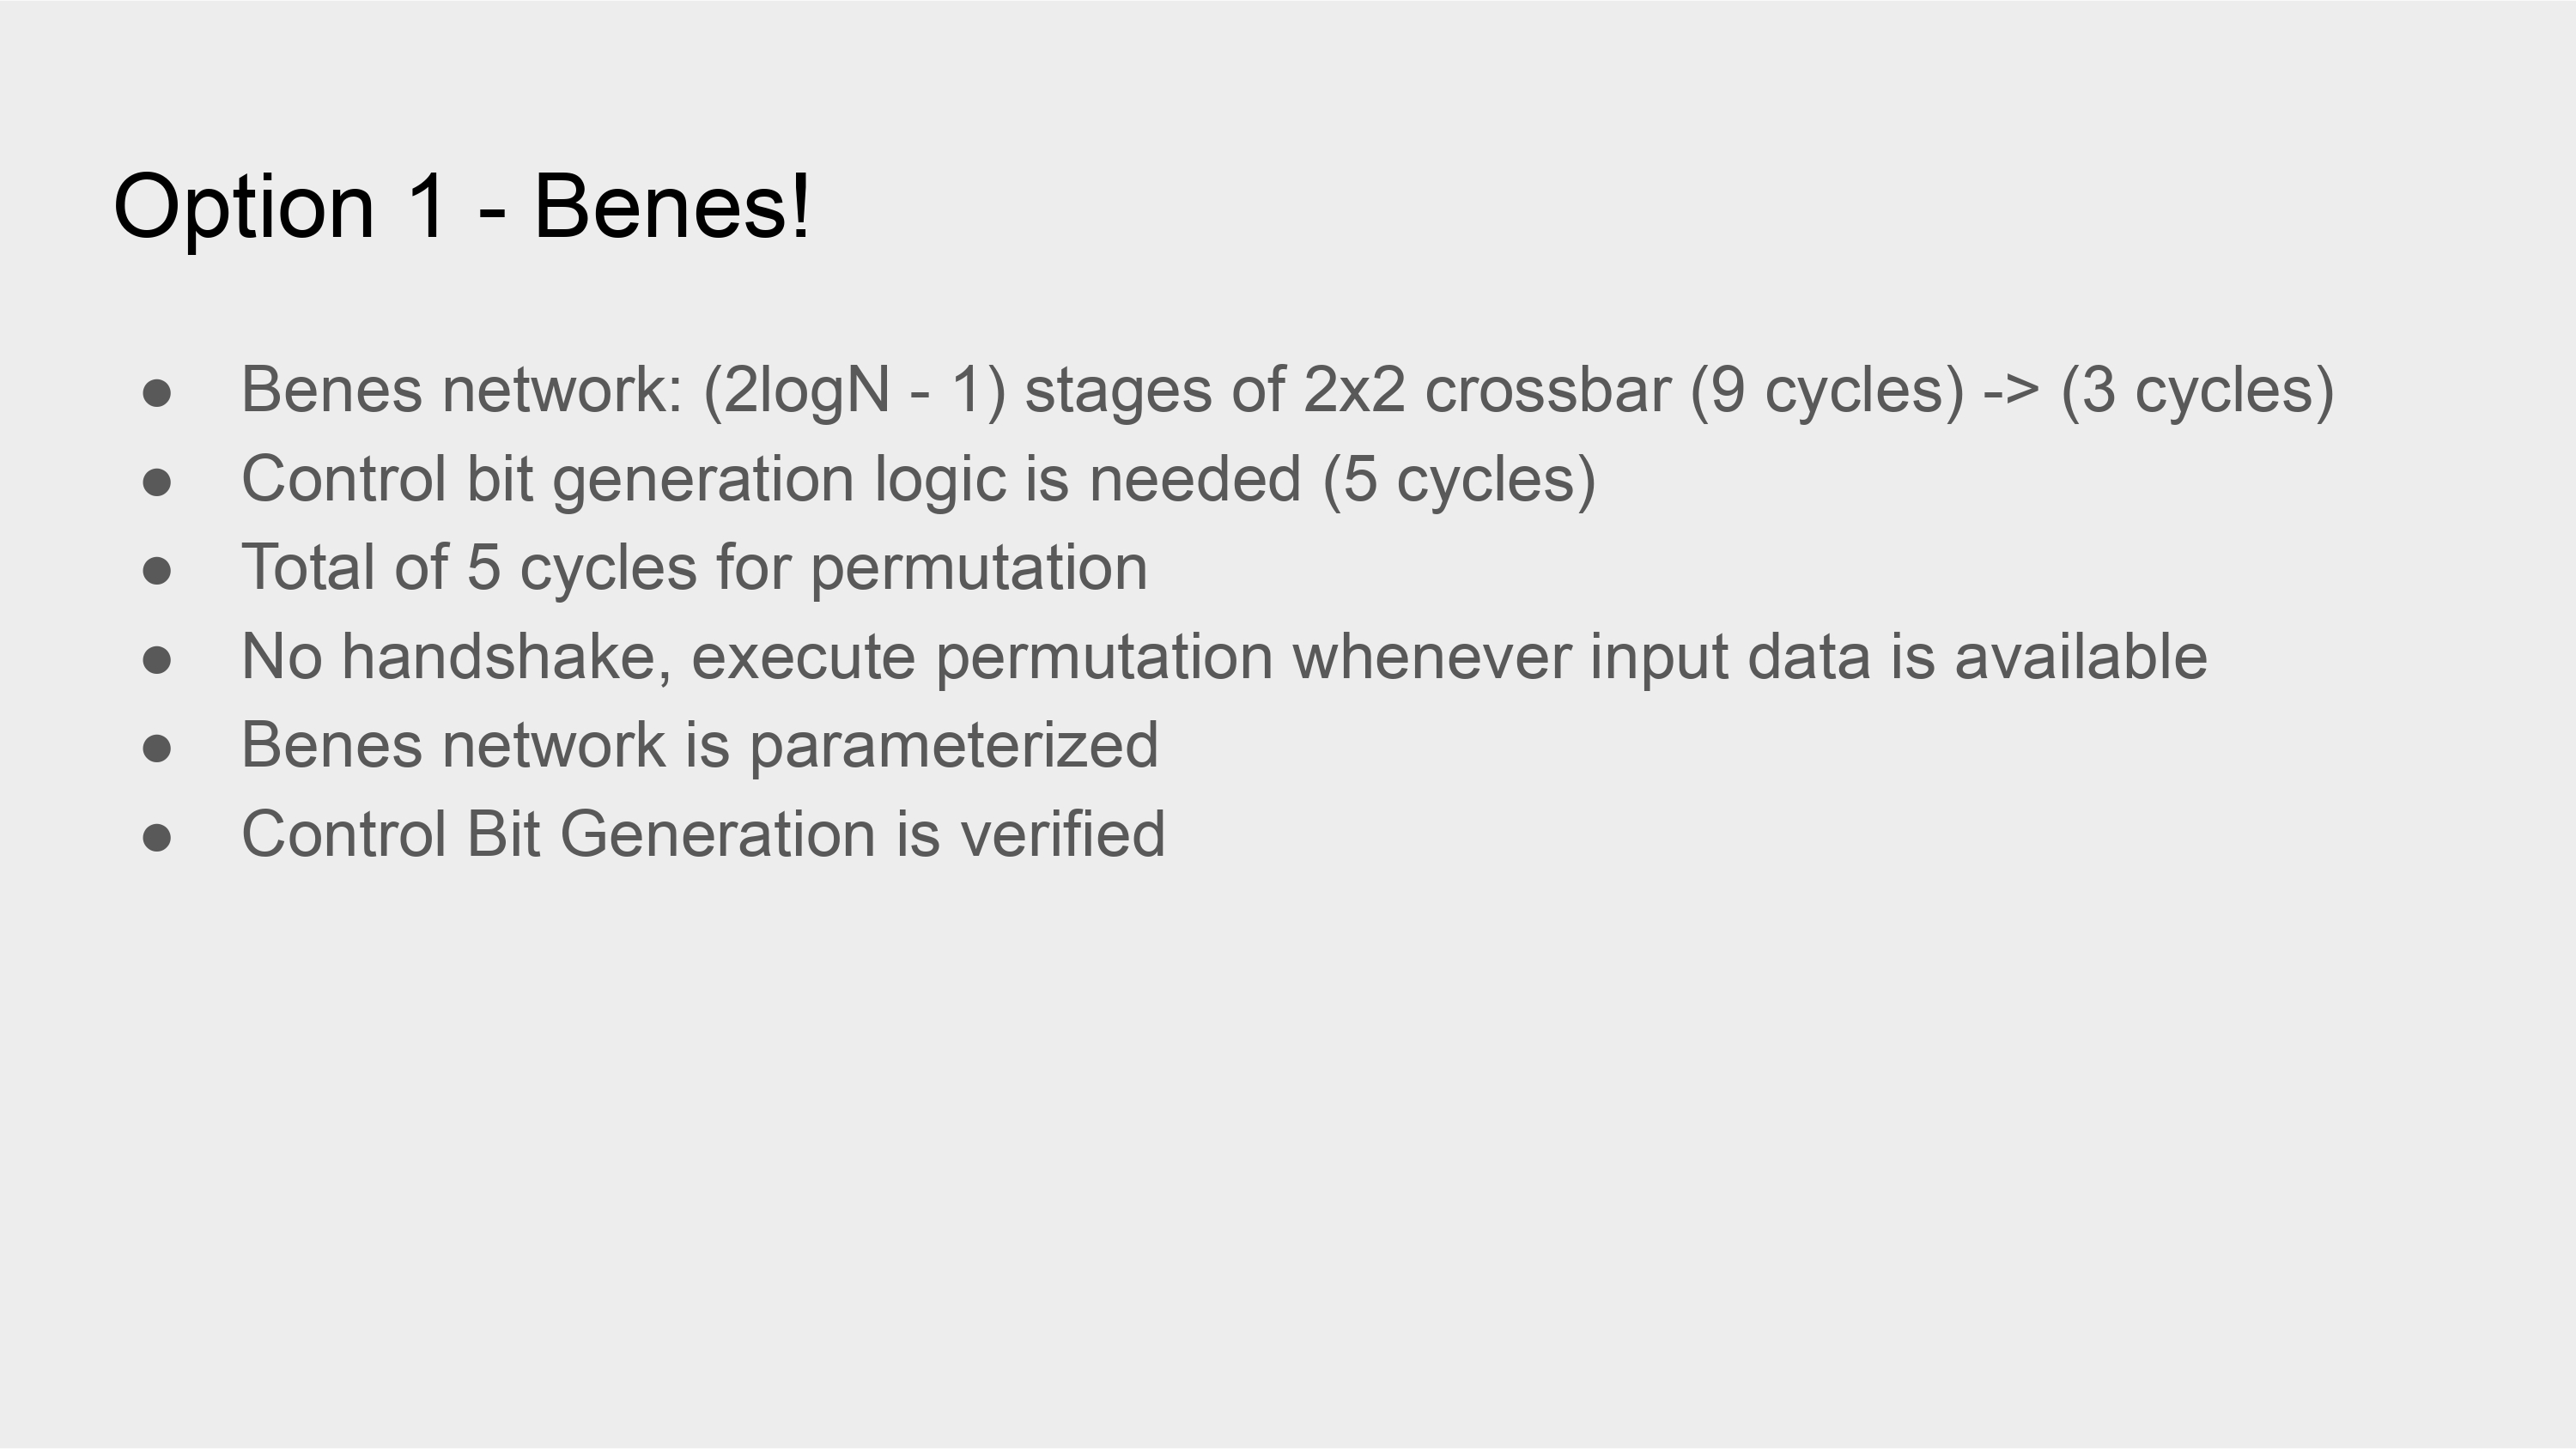Click the word "Benes!" in the title
Screen dimensions: 2576x1449
672,207
